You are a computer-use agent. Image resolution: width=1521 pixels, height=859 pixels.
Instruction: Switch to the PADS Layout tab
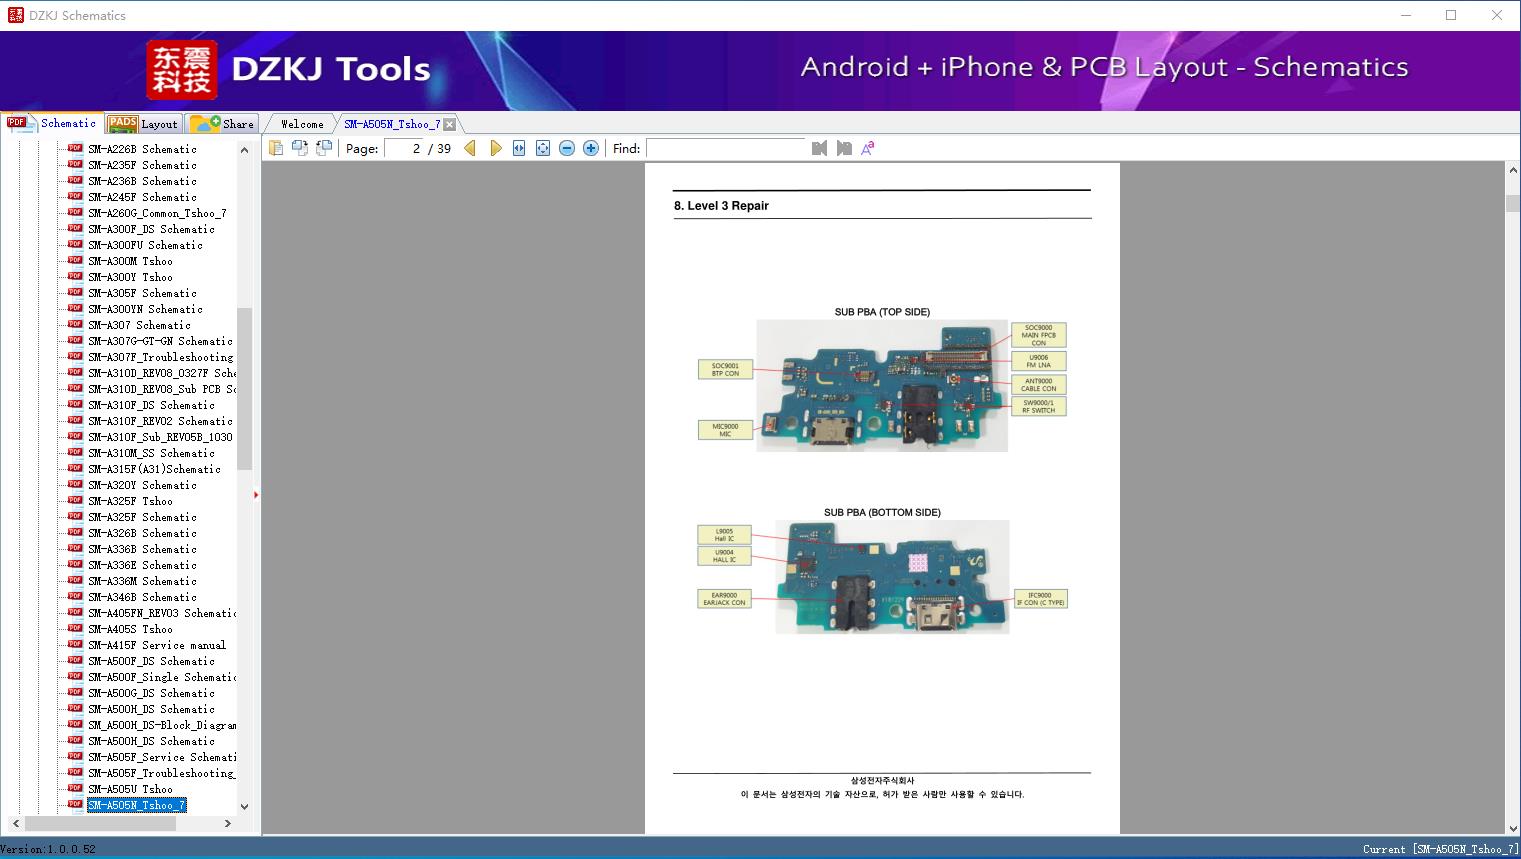143,124
